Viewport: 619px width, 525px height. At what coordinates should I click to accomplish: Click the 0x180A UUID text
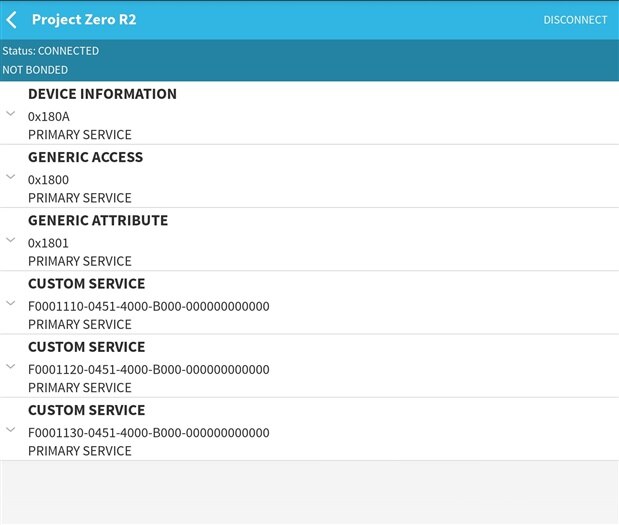click(x=49, y=116)
